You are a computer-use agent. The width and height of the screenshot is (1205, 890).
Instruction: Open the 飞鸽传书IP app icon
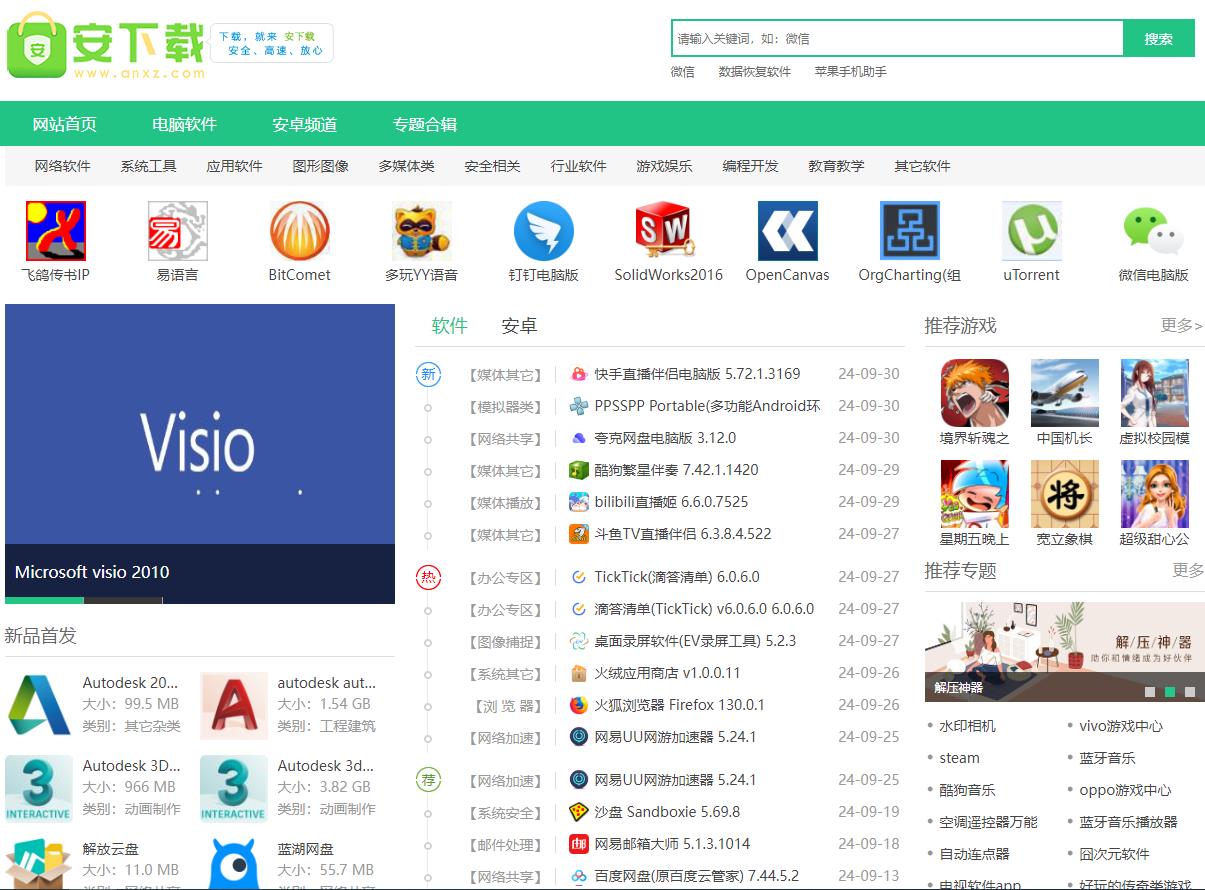point(56,231)
